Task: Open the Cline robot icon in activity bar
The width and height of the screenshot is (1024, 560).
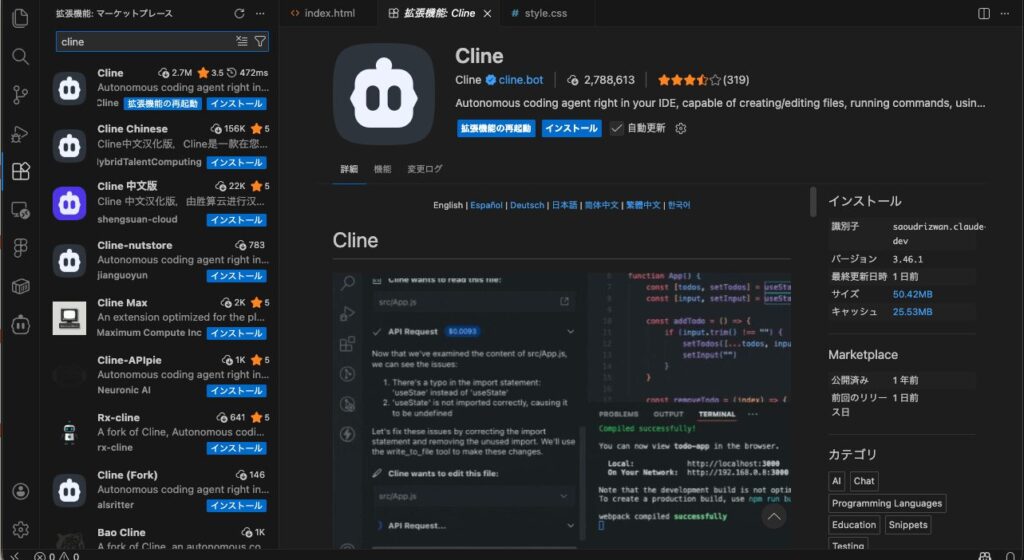Action: click(x=20, y=324)
